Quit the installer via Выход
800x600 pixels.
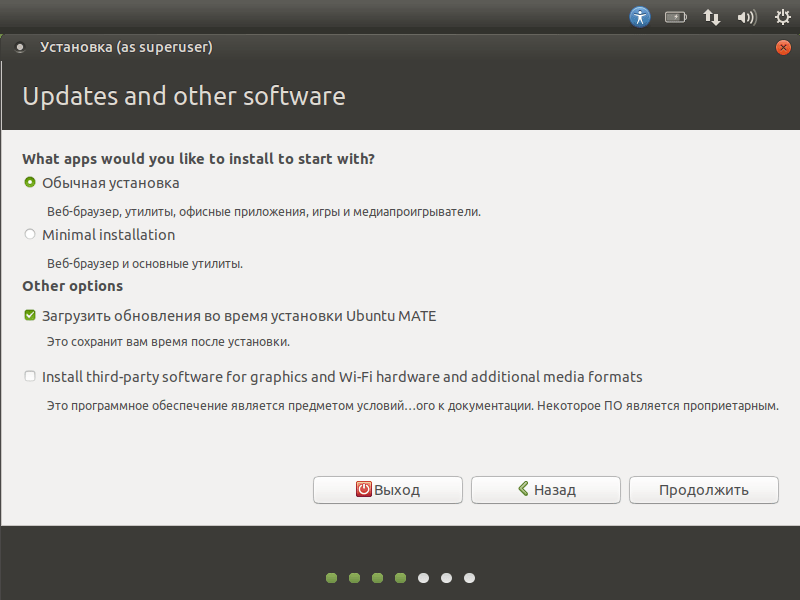tap(388, 489)
